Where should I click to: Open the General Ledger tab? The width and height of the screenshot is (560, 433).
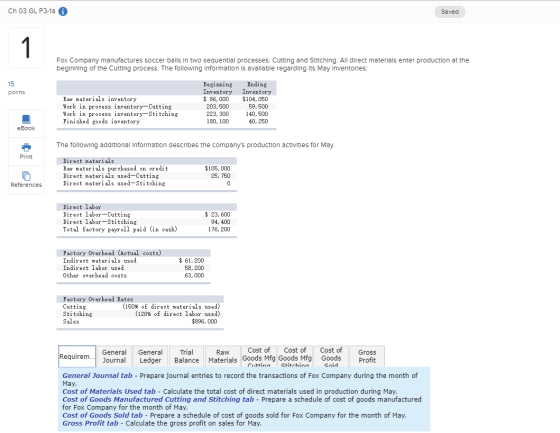pyautogui.click(x=150, y=357)
